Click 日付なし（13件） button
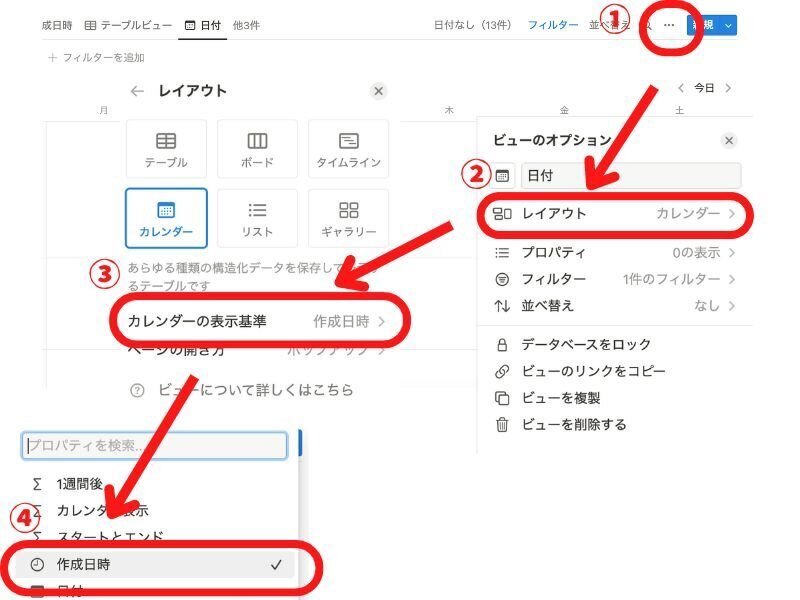 [x=472, y=25]
